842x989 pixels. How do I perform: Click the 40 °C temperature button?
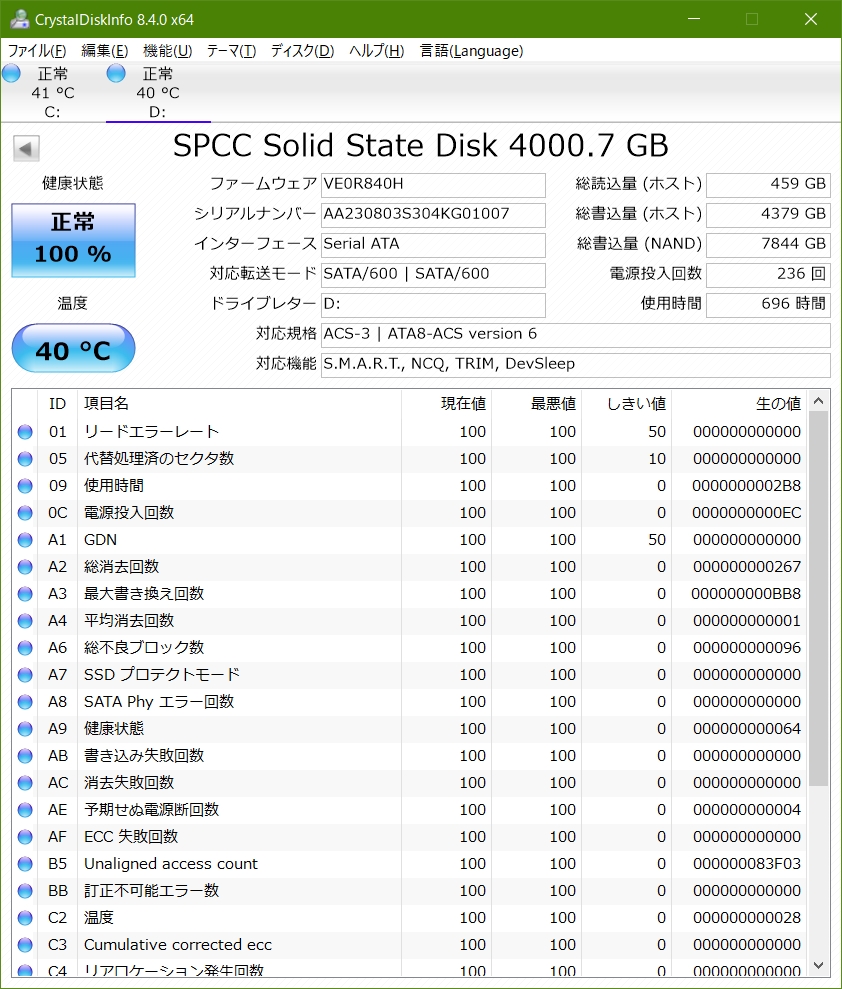click(73, 349)
